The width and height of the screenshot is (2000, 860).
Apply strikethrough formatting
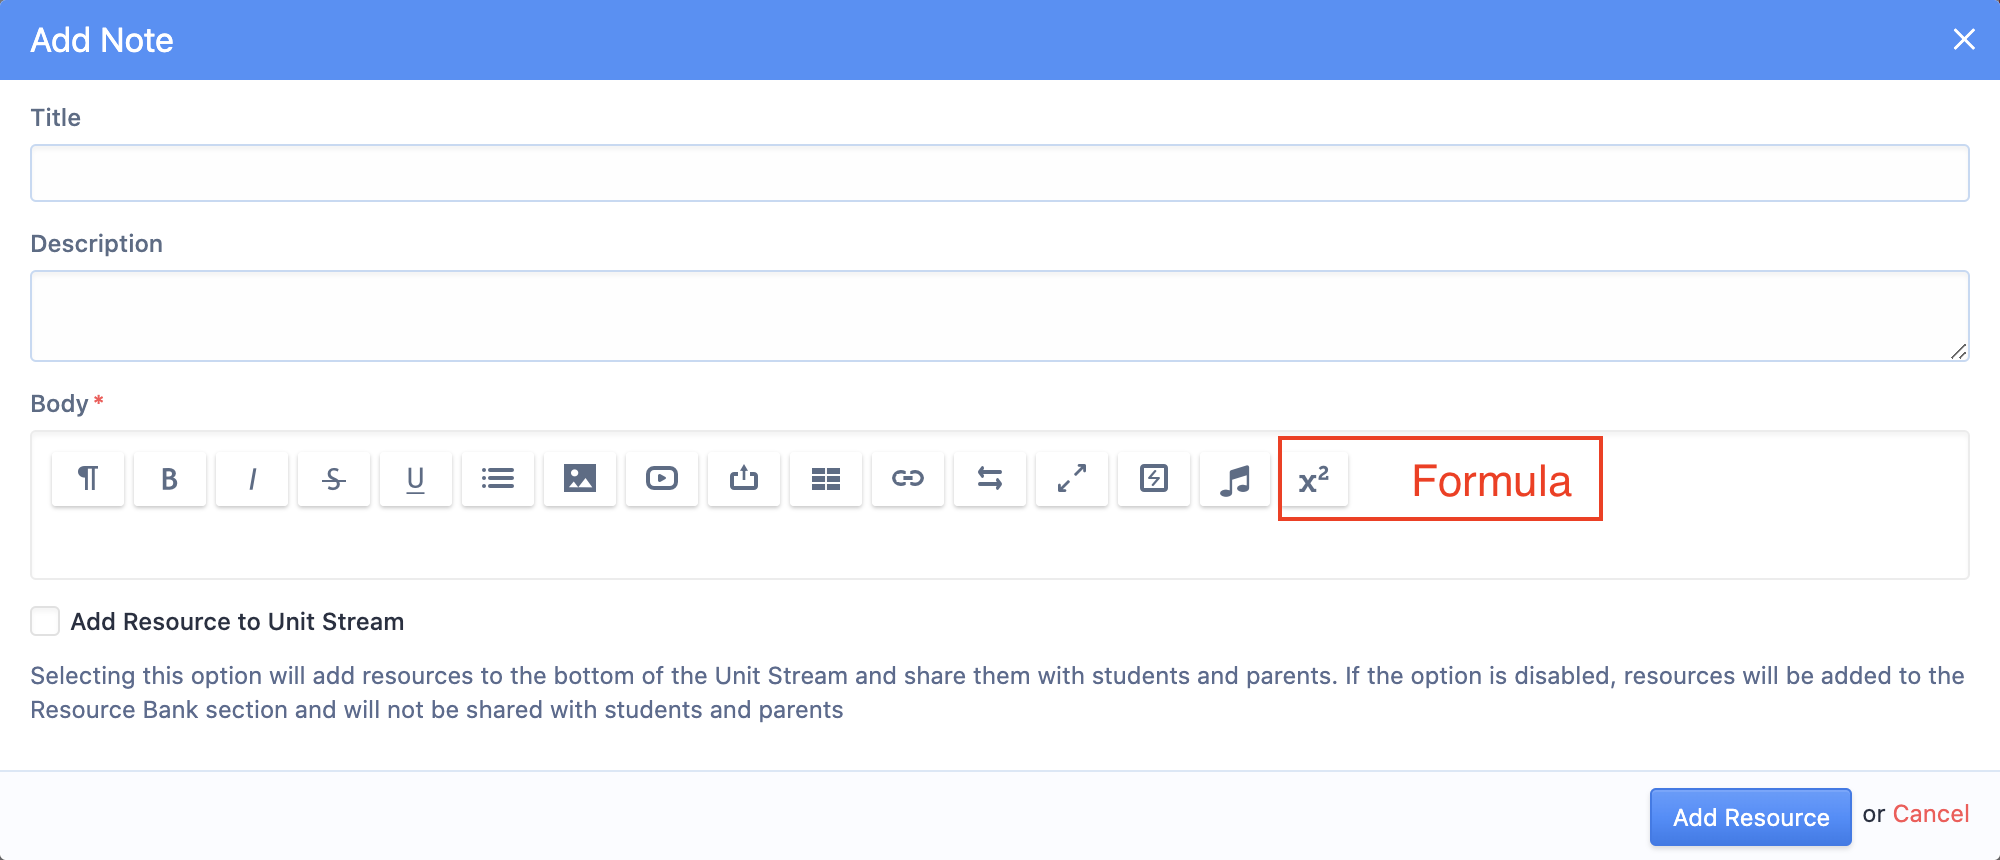click(334, 479)
